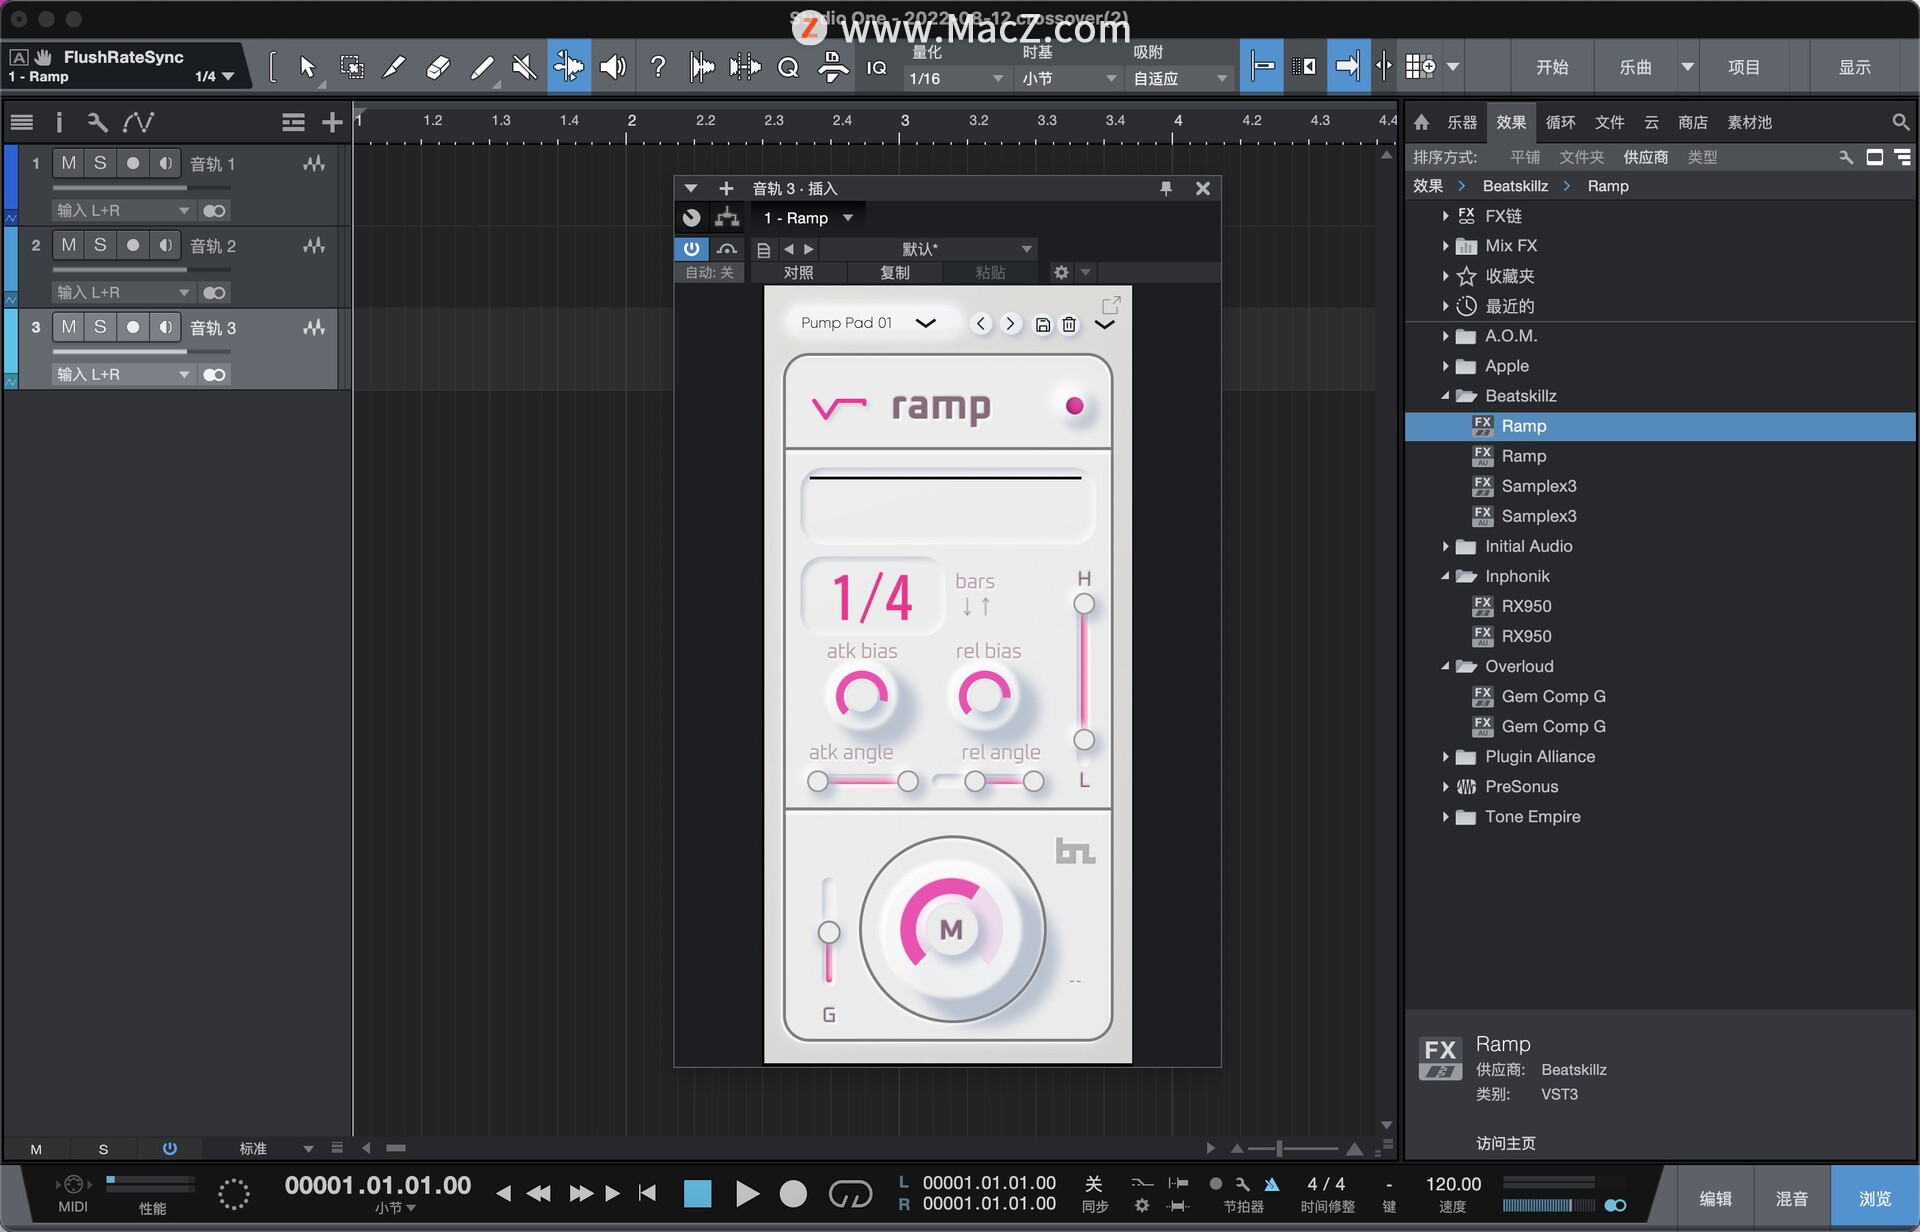Open the 编辑 edit view
Image resolution: width=1920 pixels, height=1232 pixels.
1715,1198
